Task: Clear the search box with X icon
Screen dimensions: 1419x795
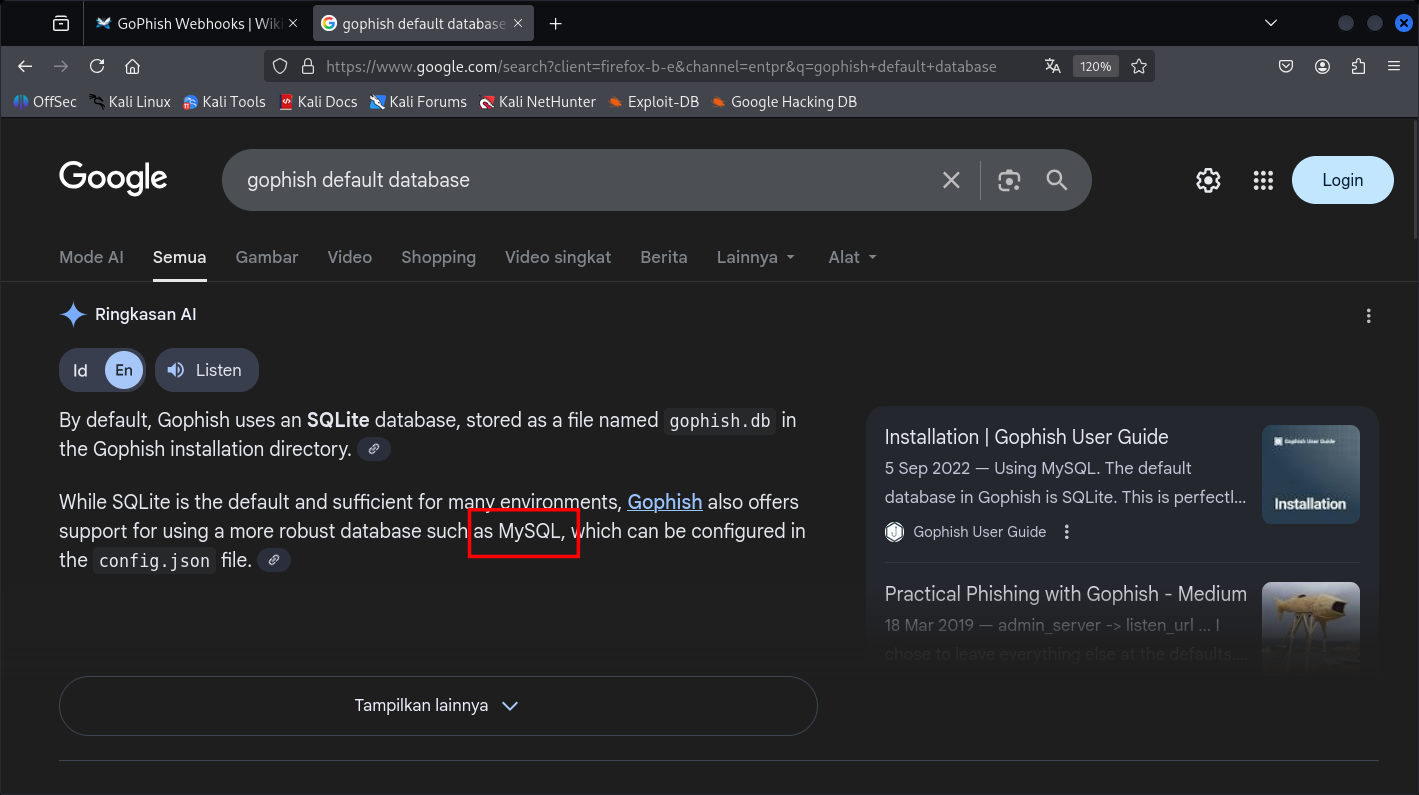Action: (x=951, y=180)
